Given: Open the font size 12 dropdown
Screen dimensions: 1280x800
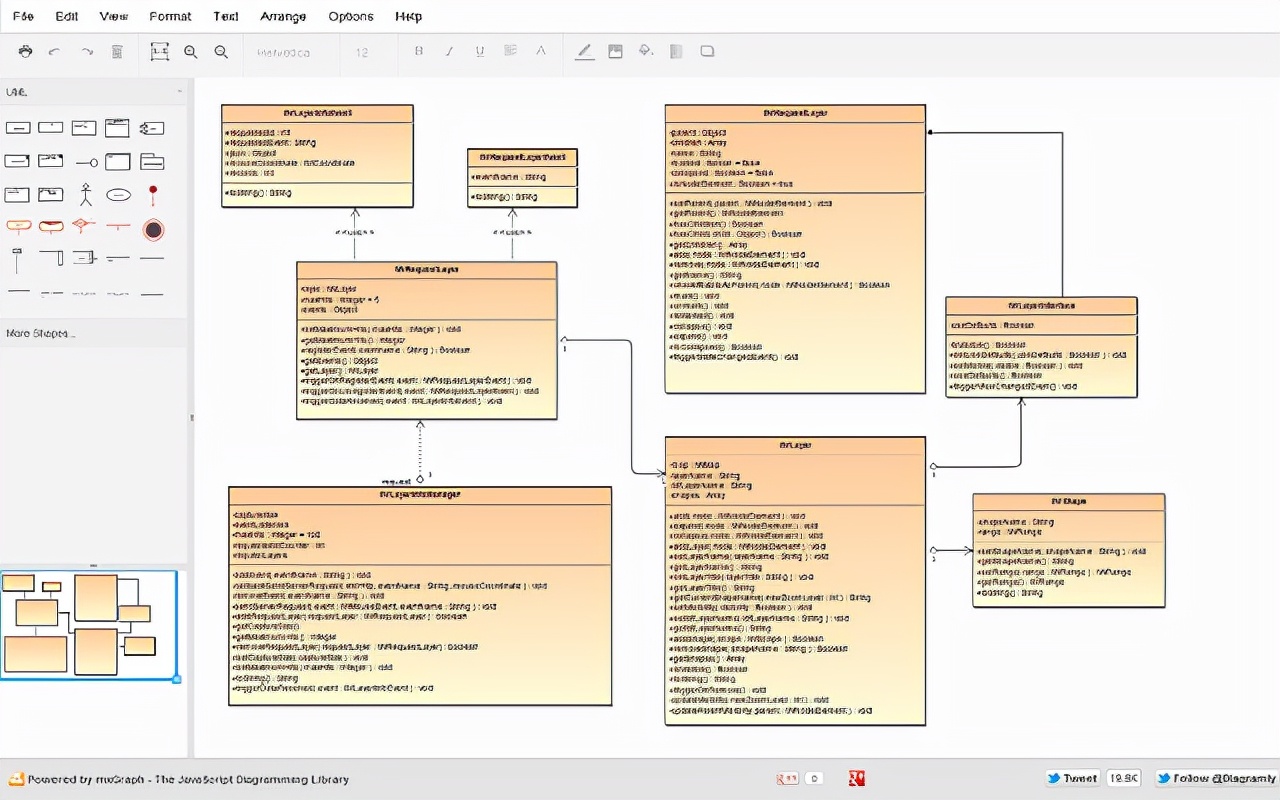Looking at the screenshot, I should (x=363, y=53).
